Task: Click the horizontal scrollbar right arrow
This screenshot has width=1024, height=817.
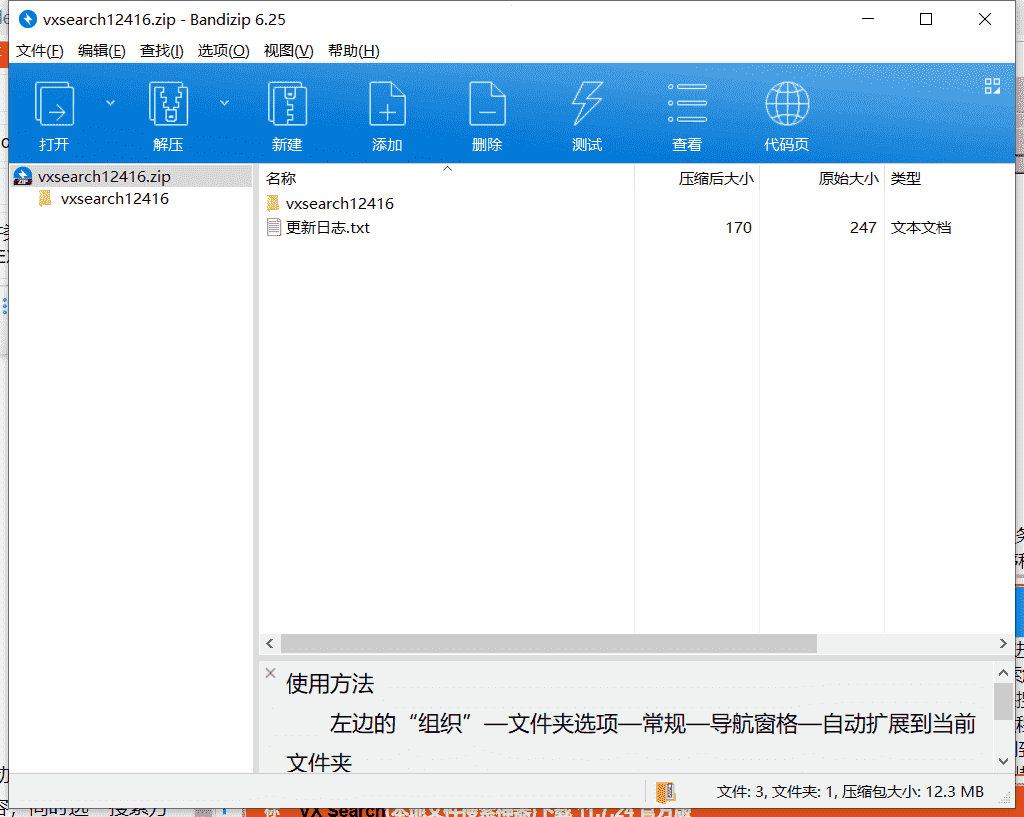Action: point(1003,643)
